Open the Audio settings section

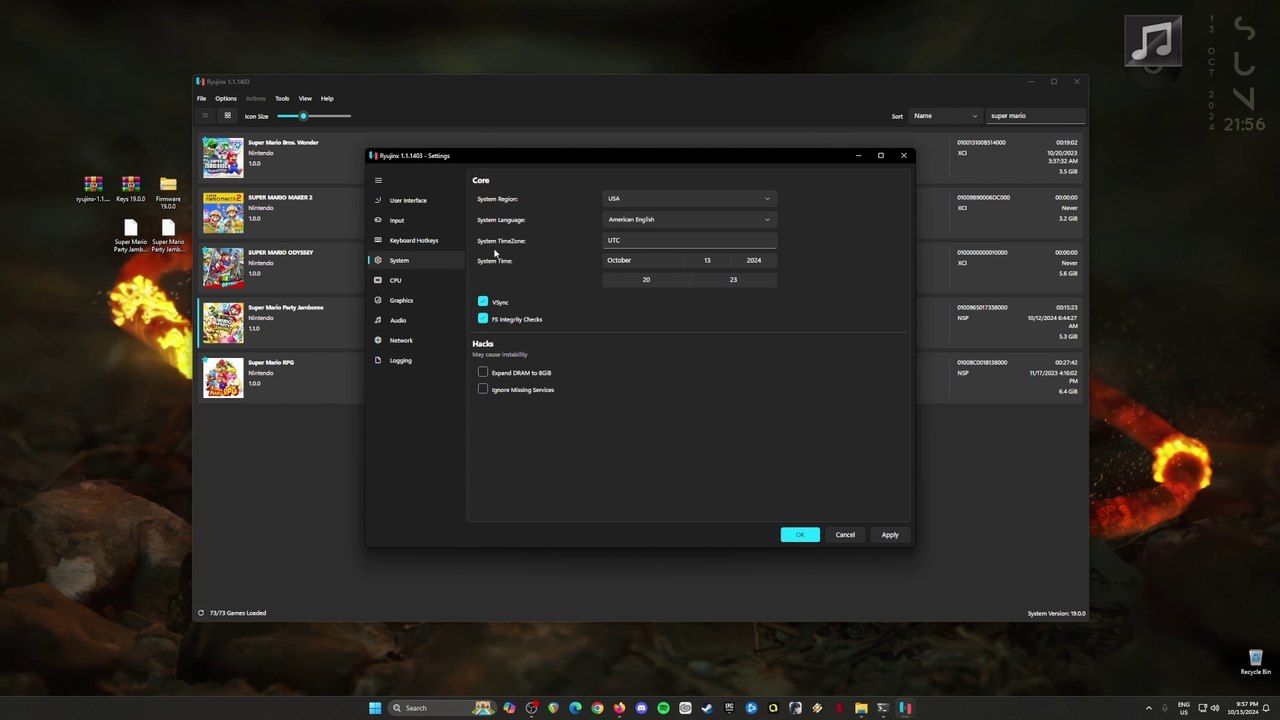pyautogui.click(x=398, y=320)
